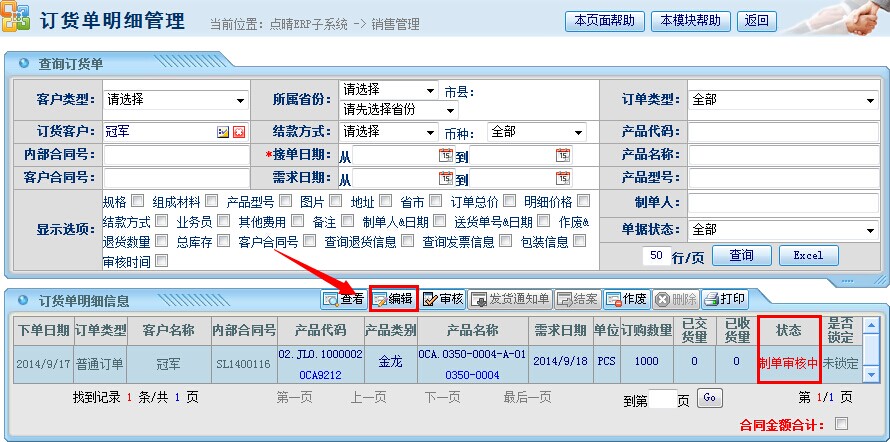Image resolution: width=890 pixels, height=442 pixels.
Task: Click the 查询 search button
Action: click(x=741, y=255)
